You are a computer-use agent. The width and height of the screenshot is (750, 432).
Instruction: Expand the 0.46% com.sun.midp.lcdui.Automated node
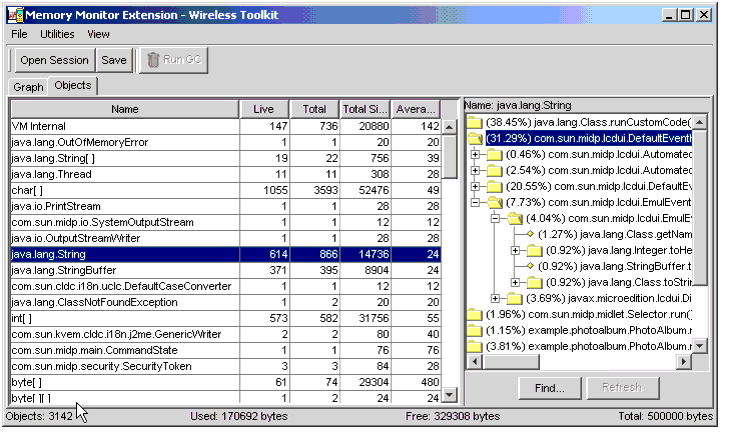475,155
